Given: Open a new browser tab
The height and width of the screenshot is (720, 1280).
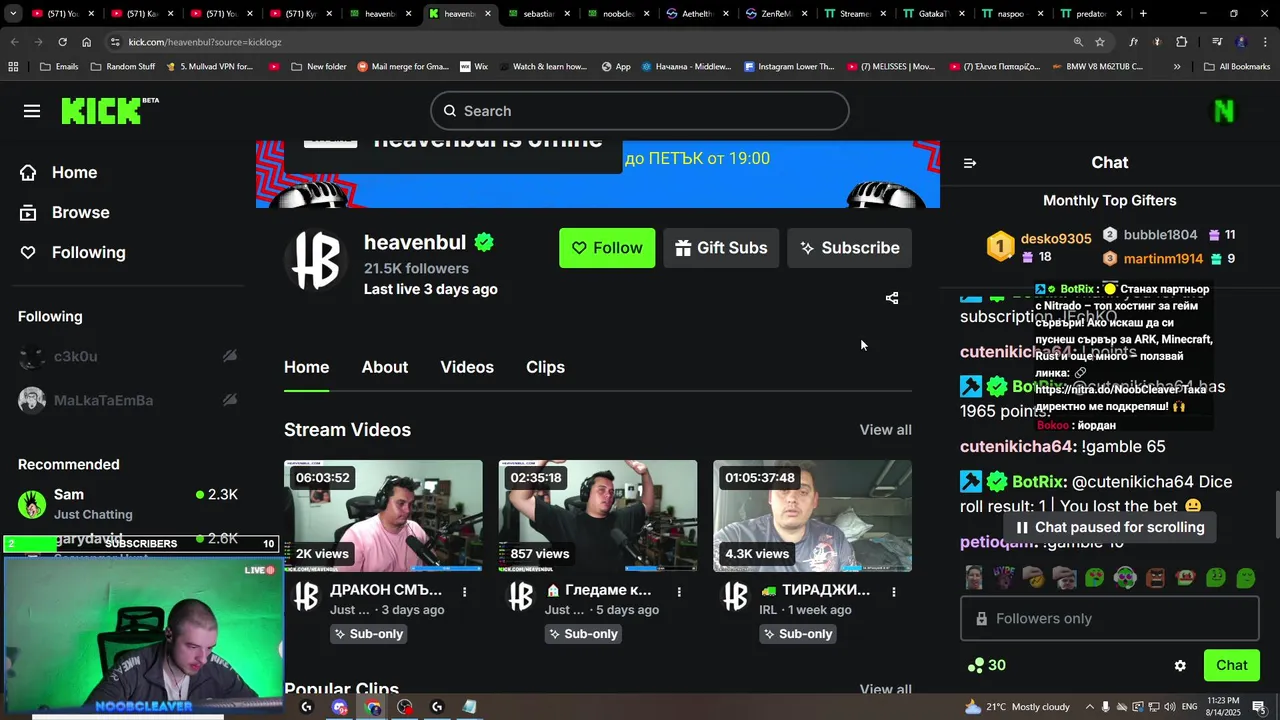Looking at the screenshot, I should (1143, 14).
